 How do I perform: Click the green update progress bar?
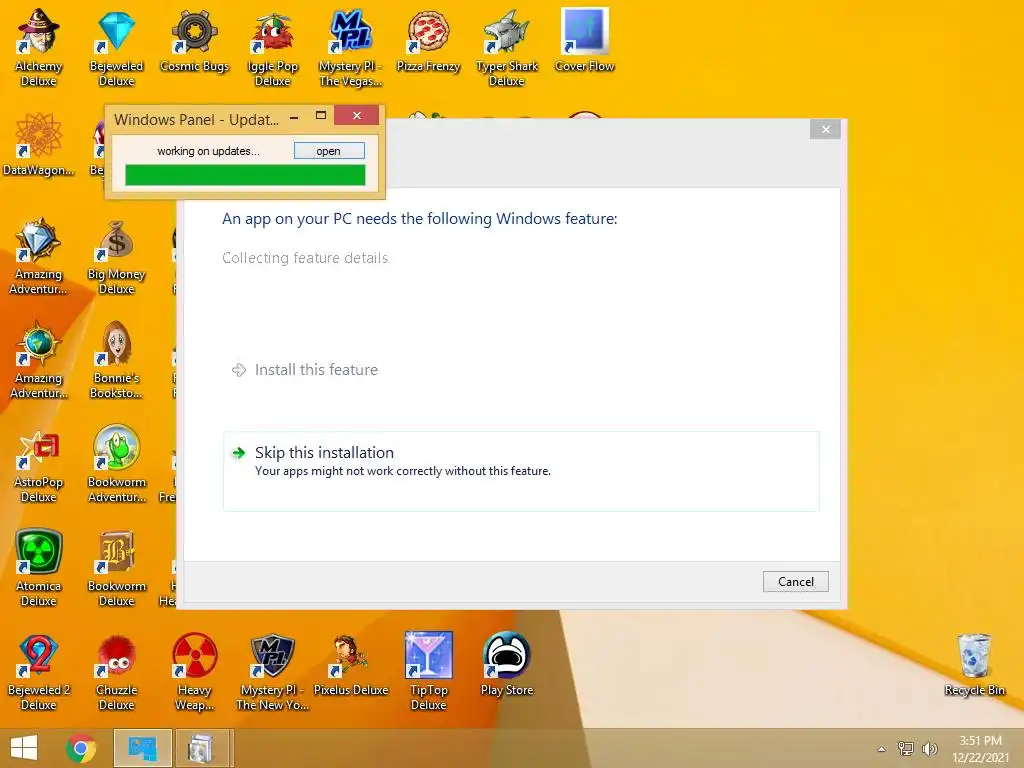pos(245,175)
